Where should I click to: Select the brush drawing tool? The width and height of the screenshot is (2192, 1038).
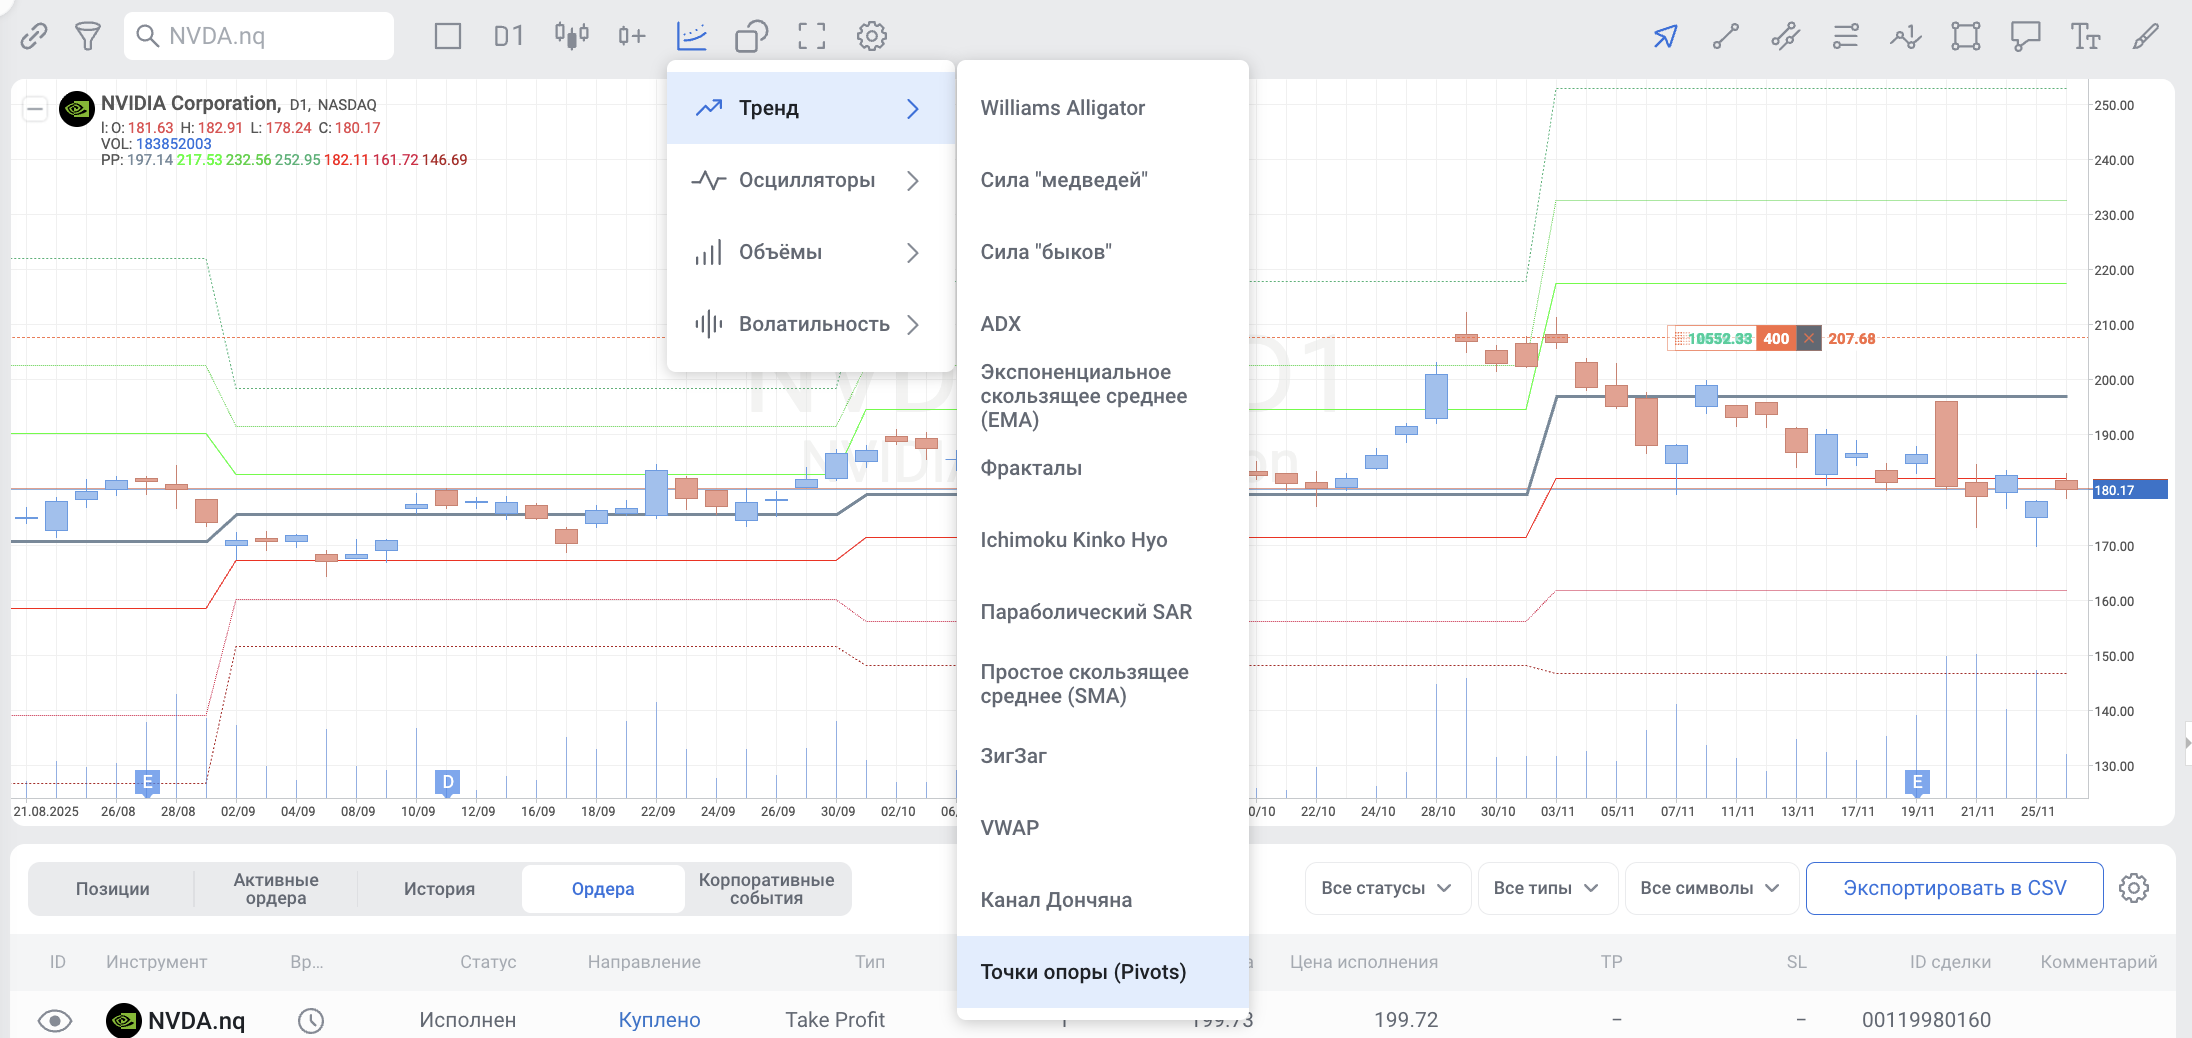[x=2145, y=37]
